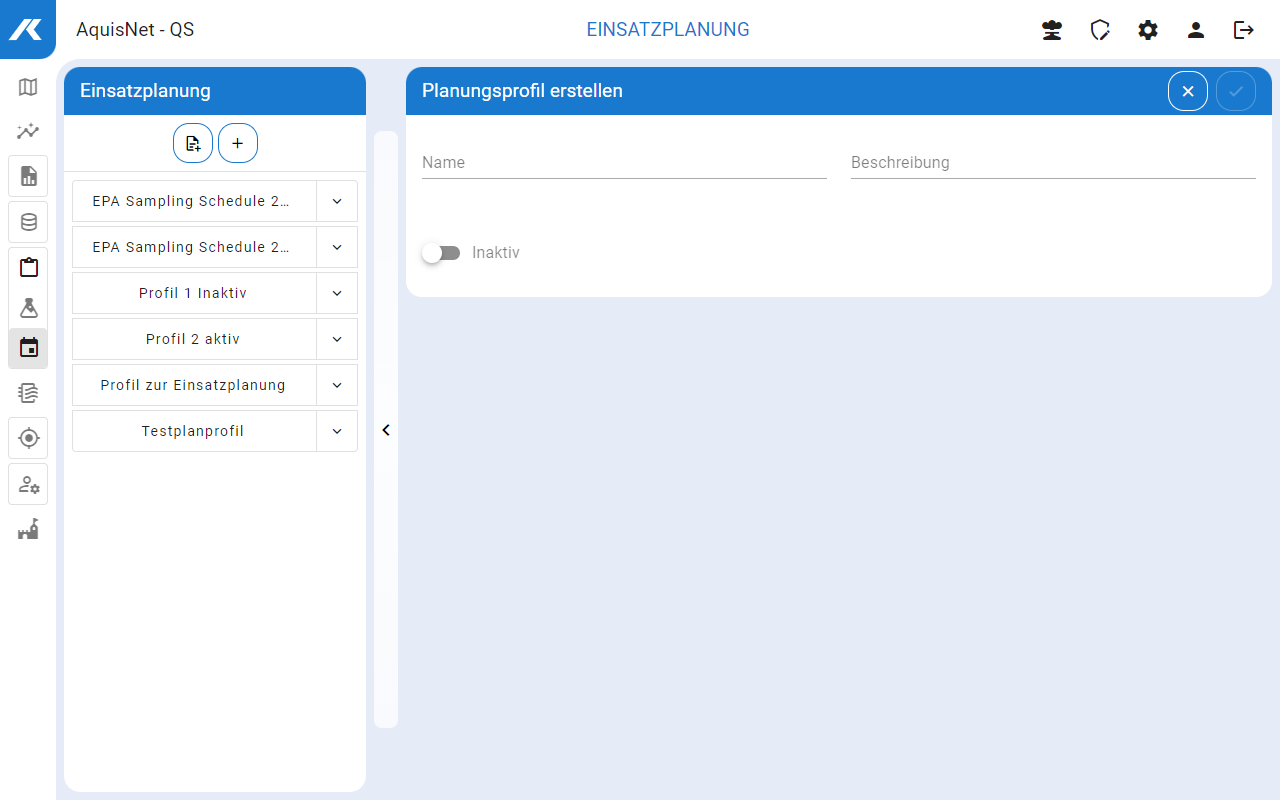This screenshot has width=1280, height=800.
Task: Click the shield edit icon in header
Action: point(1100,30)
